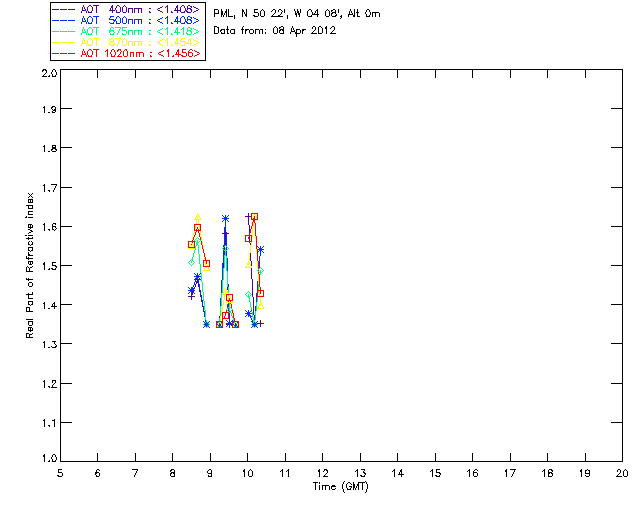
Task: Click the AOT 500nm blue legend entry
Action: (x=127, y=20)
